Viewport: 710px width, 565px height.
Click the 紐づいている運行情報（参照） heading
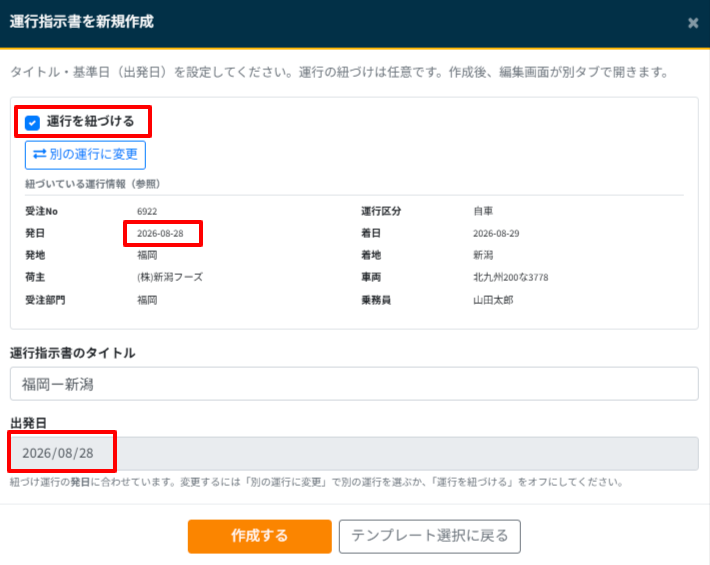[x=92, y=184]
